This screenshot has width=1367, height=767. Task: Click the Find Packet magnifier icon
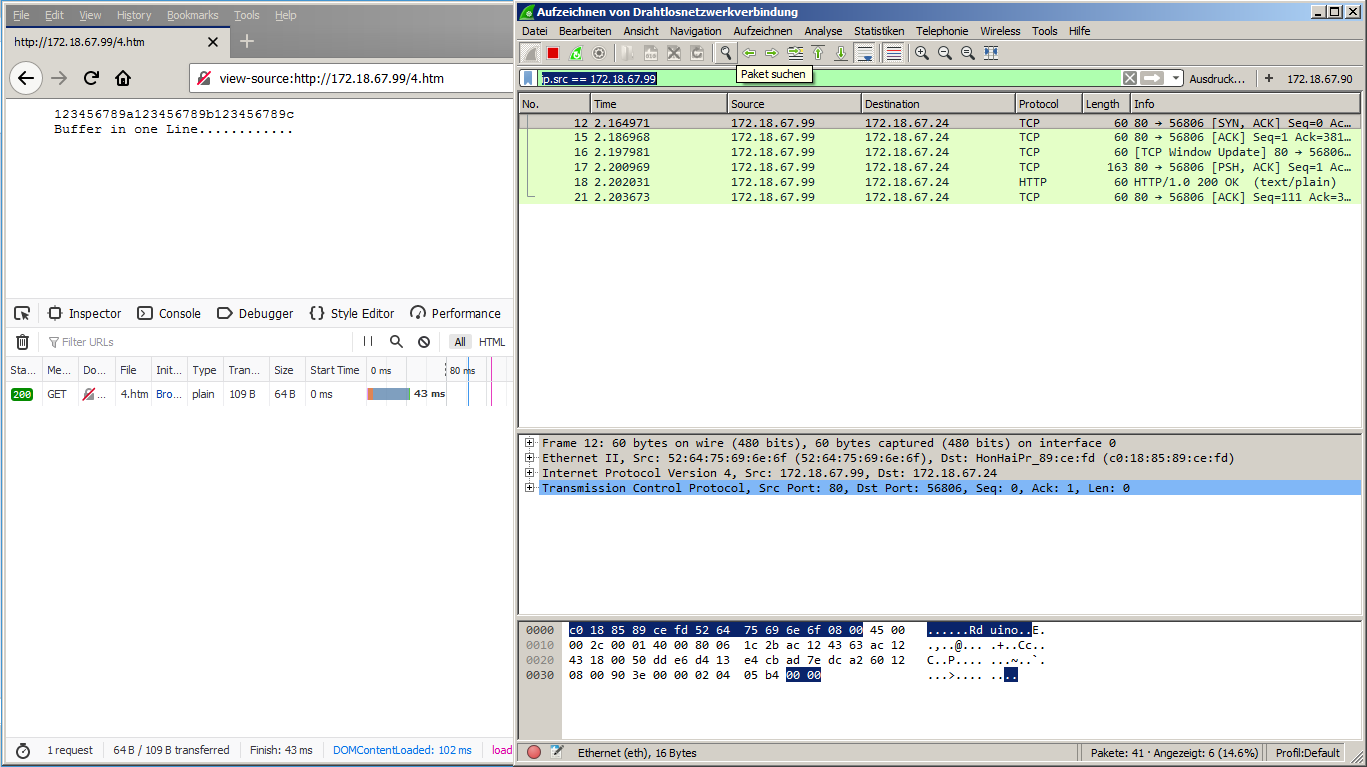click(x=725, y=53)
